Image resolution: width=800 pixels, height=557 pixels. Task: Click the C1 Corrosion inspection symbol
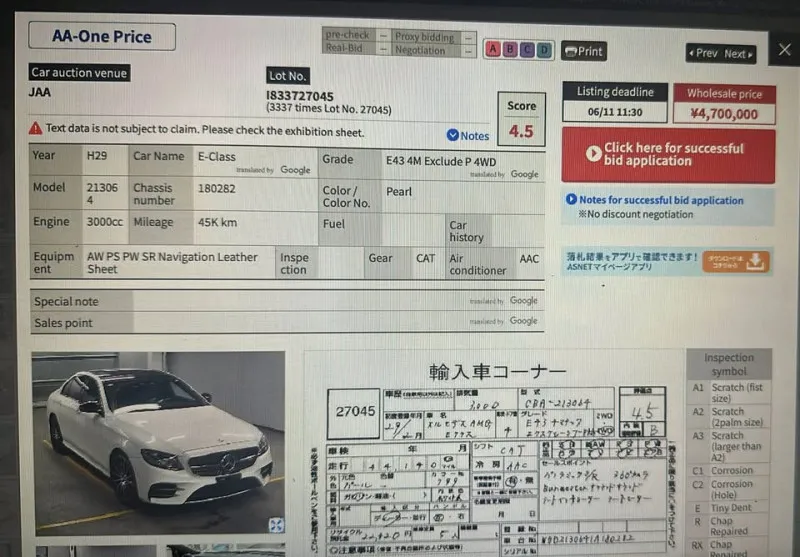coord(729,471)
